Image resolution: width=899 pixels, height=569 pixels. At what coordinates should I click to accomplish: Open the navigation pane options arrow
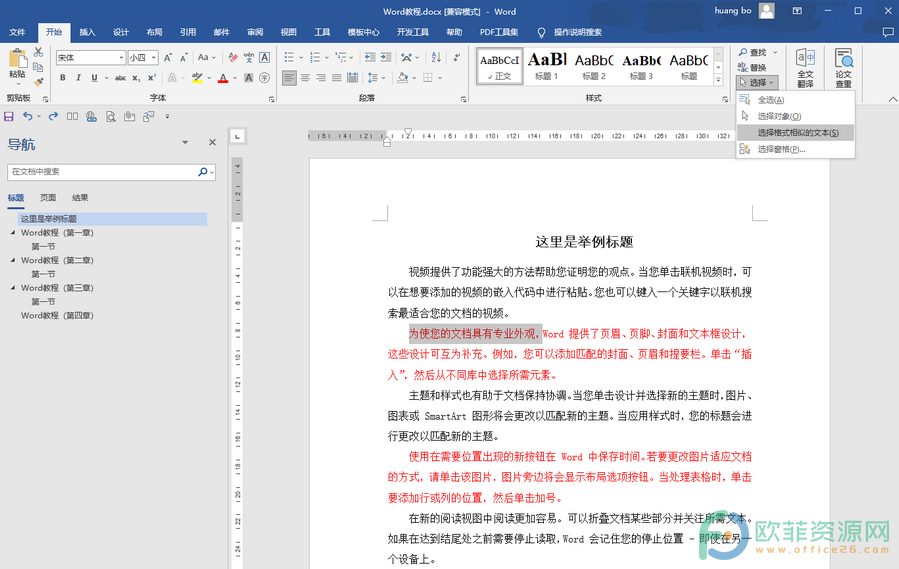pos(185,142)
